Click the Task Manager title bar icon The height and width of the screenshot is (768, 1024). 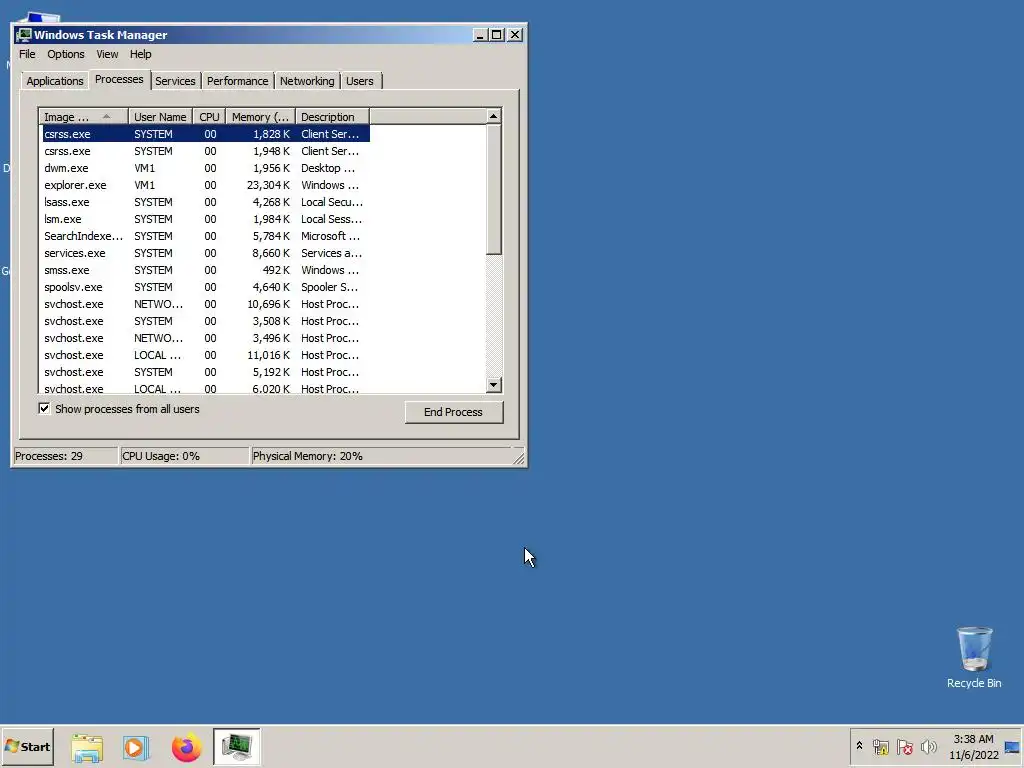pyautogui.click(x=24, y=35)
